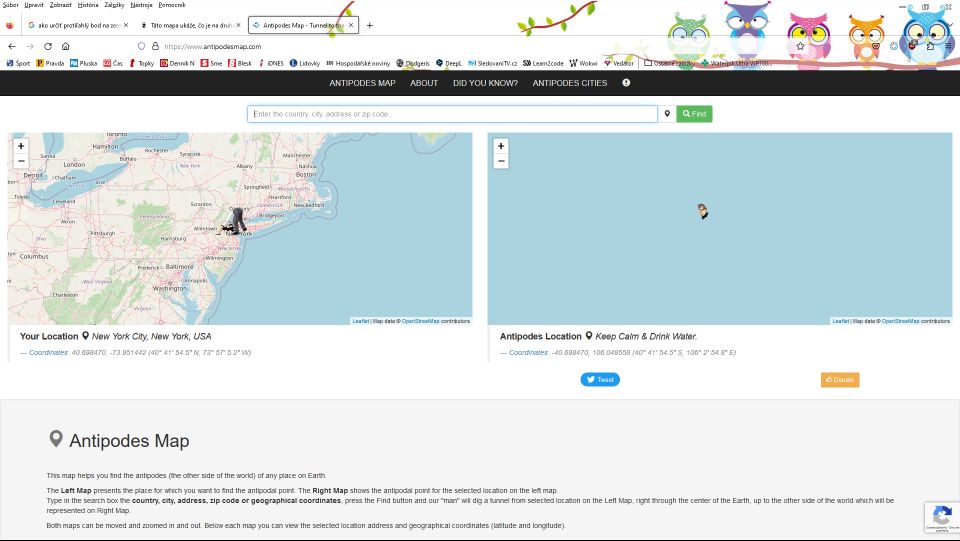Open the ABOUT page in navbar
The width and height of the screenshot is (960, 541).
(x=424, y=83)
